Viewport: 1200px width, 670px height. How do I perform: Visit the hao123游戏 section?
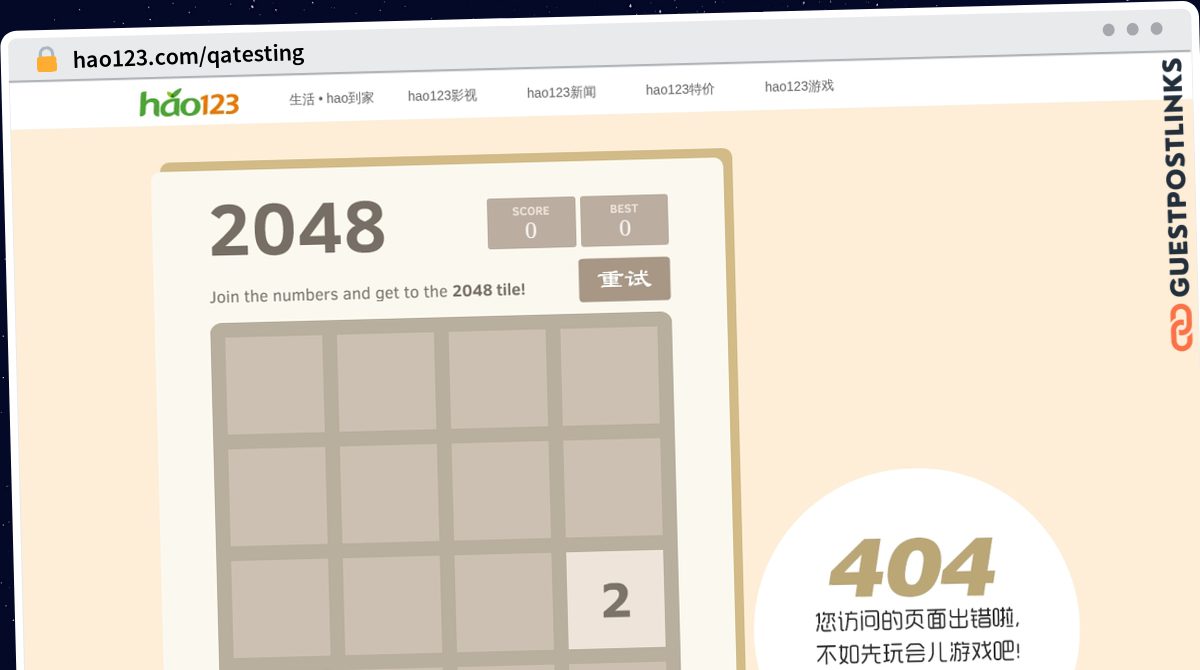point(799,87)
